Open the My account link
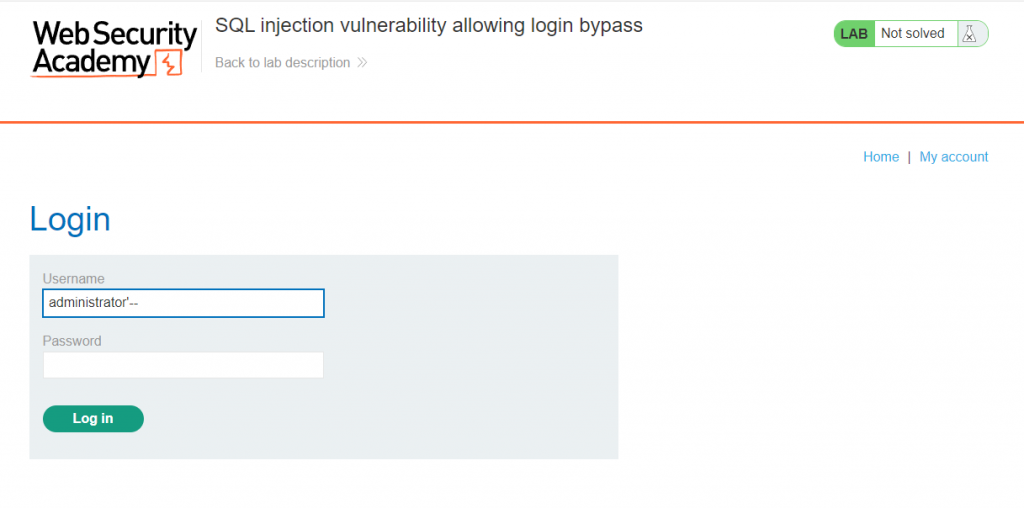This screenshot has height=508, width=1024. [953, 157]
